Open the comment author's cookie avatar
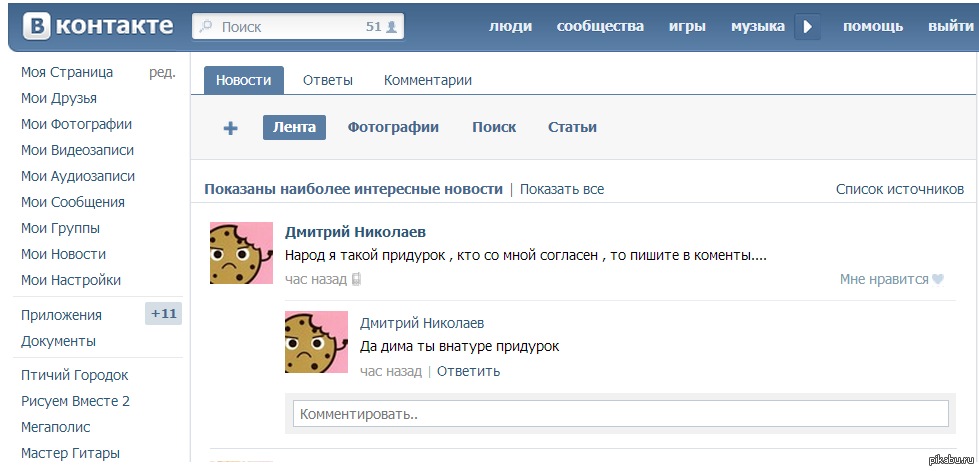The height and width of the screenshot is (471, 979). pyautogui.click(x=316, y=342)
